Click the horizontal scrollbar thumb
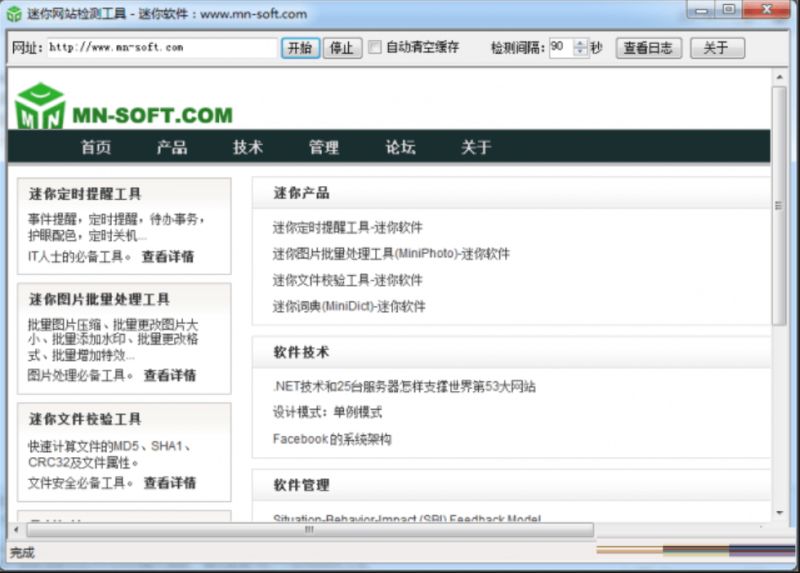 [310, 530]
